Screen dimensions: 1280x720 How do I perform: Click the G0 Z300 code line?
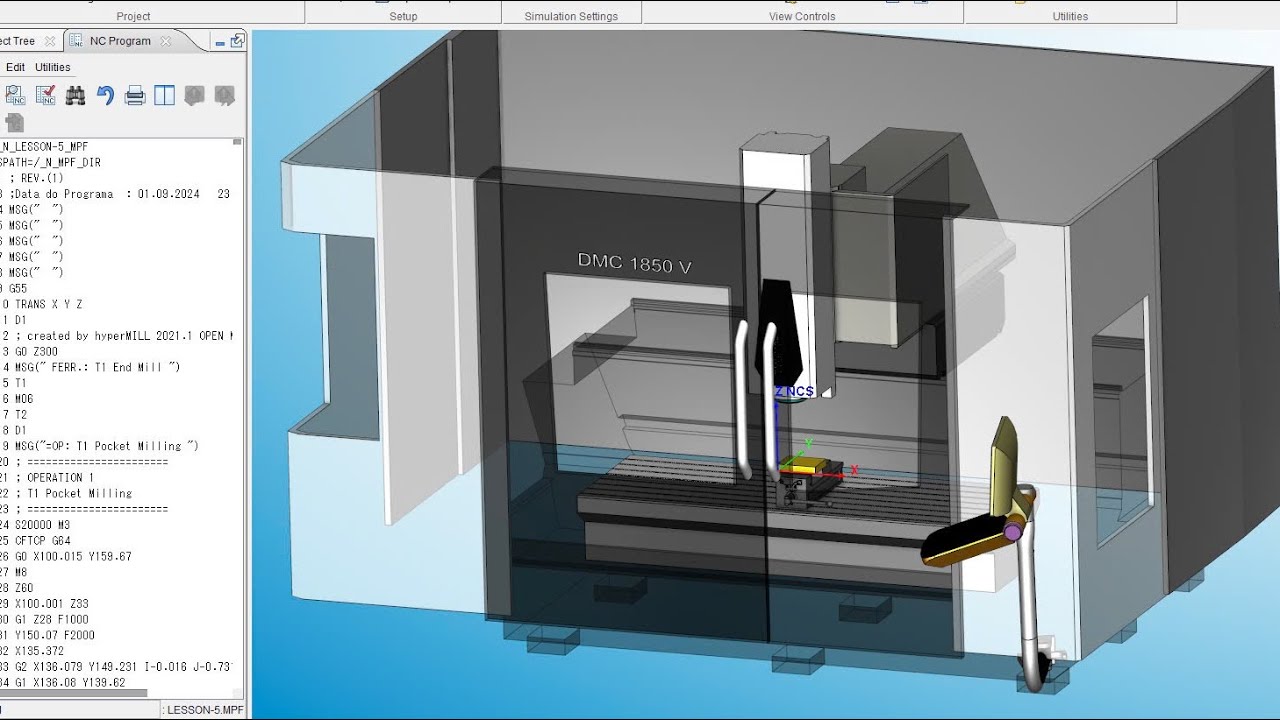(x=36, y=351)
